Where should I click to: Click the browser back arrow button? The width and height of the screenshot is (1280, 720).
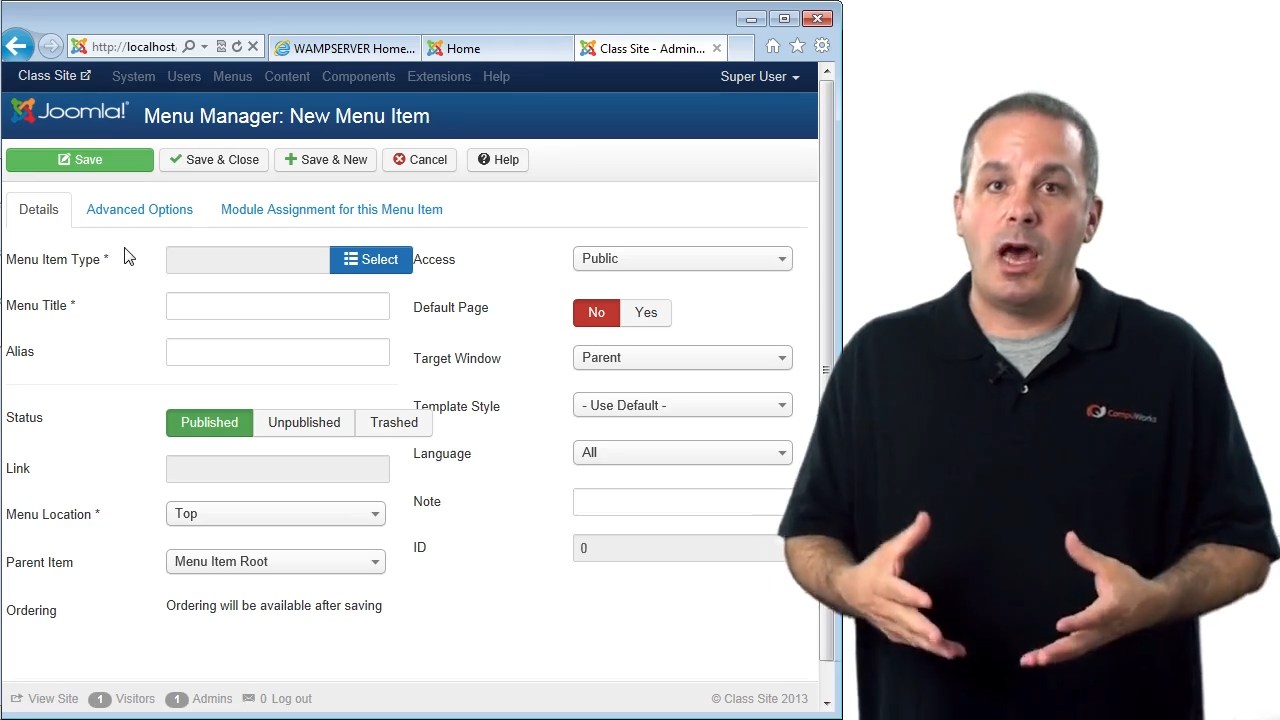[16, 46]
